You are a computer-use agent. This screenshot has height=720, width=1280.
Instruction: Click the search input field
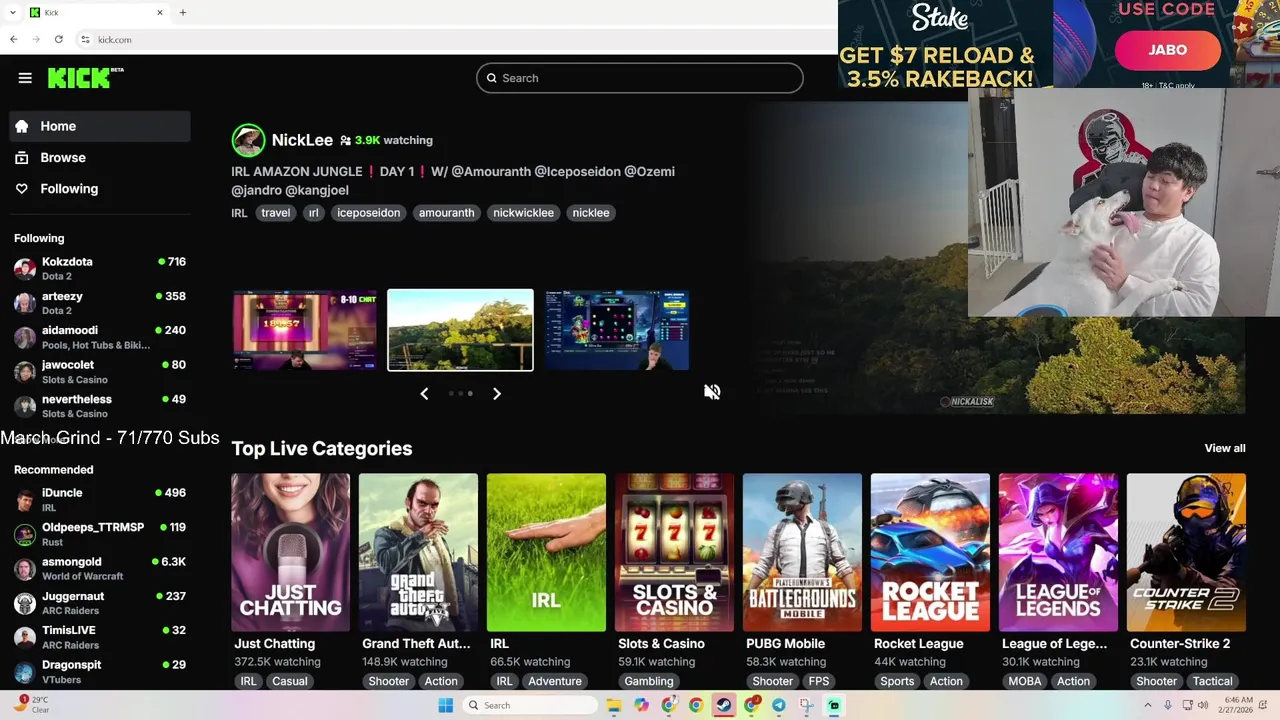point(640,78)
